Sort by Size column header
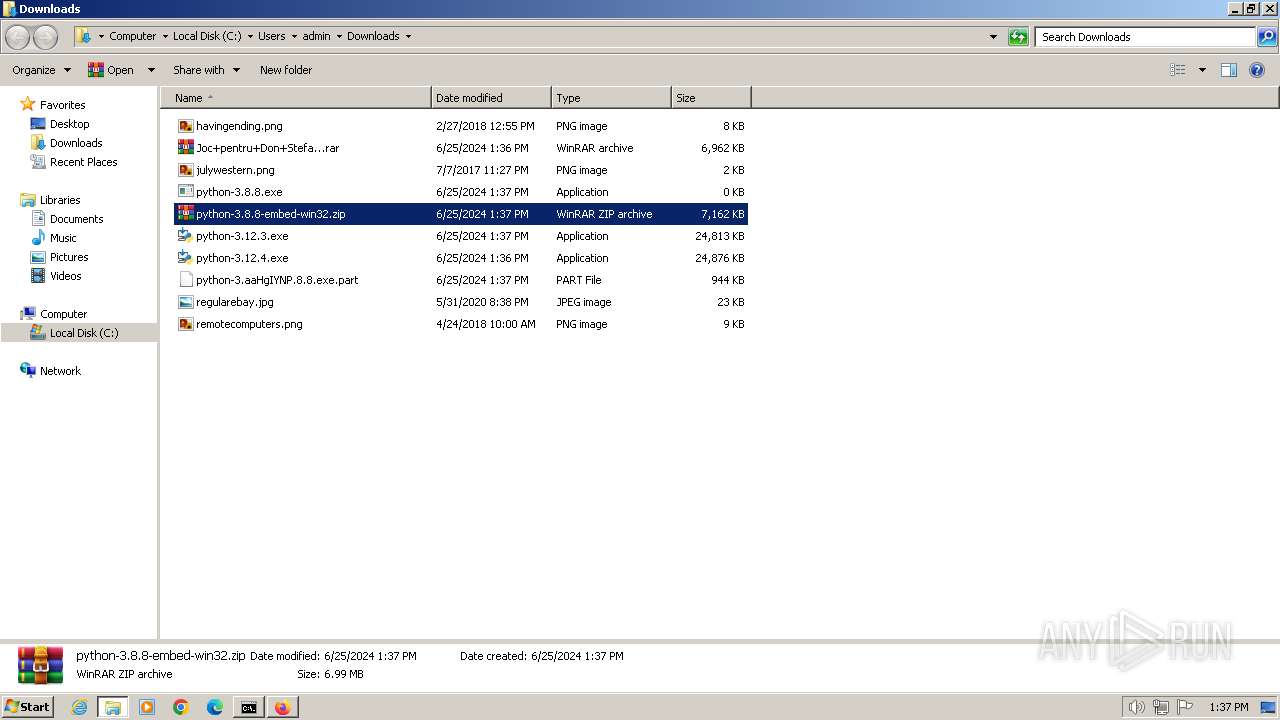This screenshot has width=1280, height=720. coord(711,98)
